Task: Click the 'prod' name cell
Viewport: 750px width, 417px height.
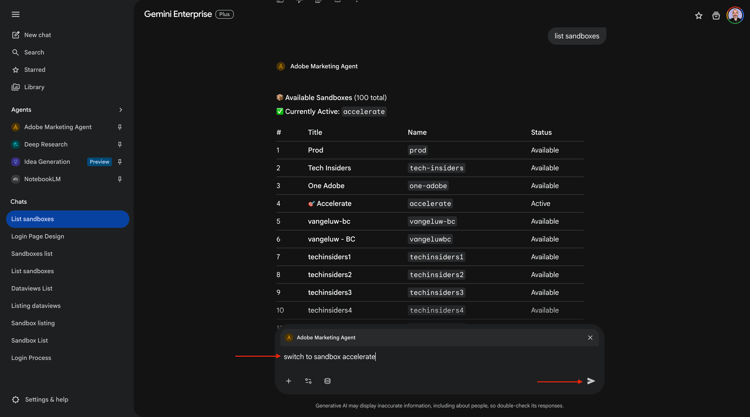Action: tap(418, 150)
